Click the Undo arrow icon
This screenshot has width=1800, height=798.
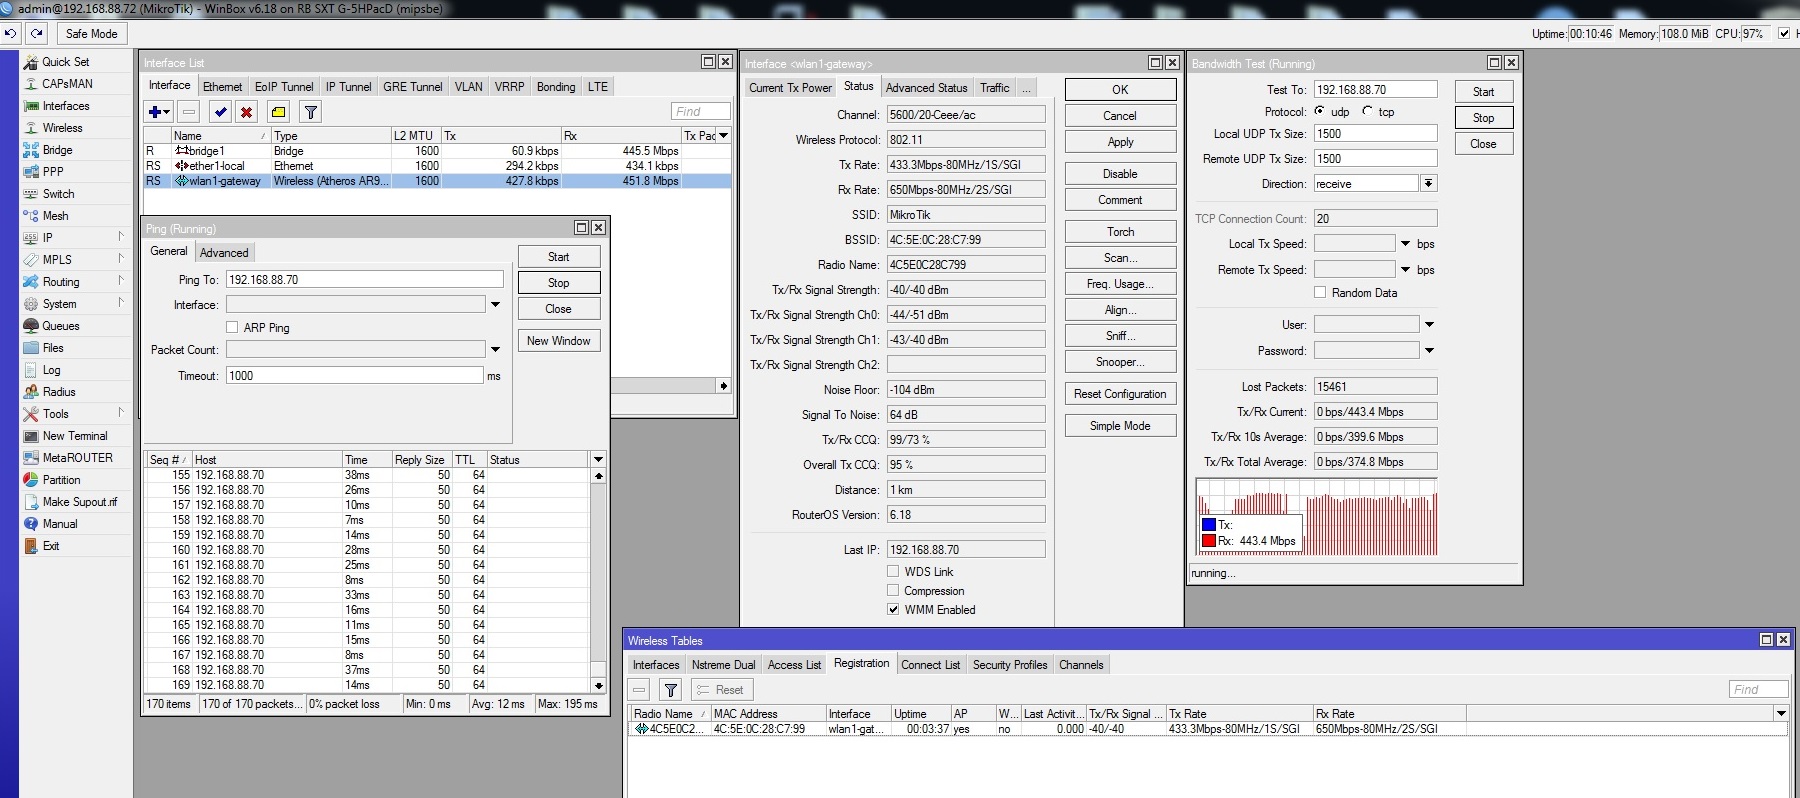pos(10,33)
